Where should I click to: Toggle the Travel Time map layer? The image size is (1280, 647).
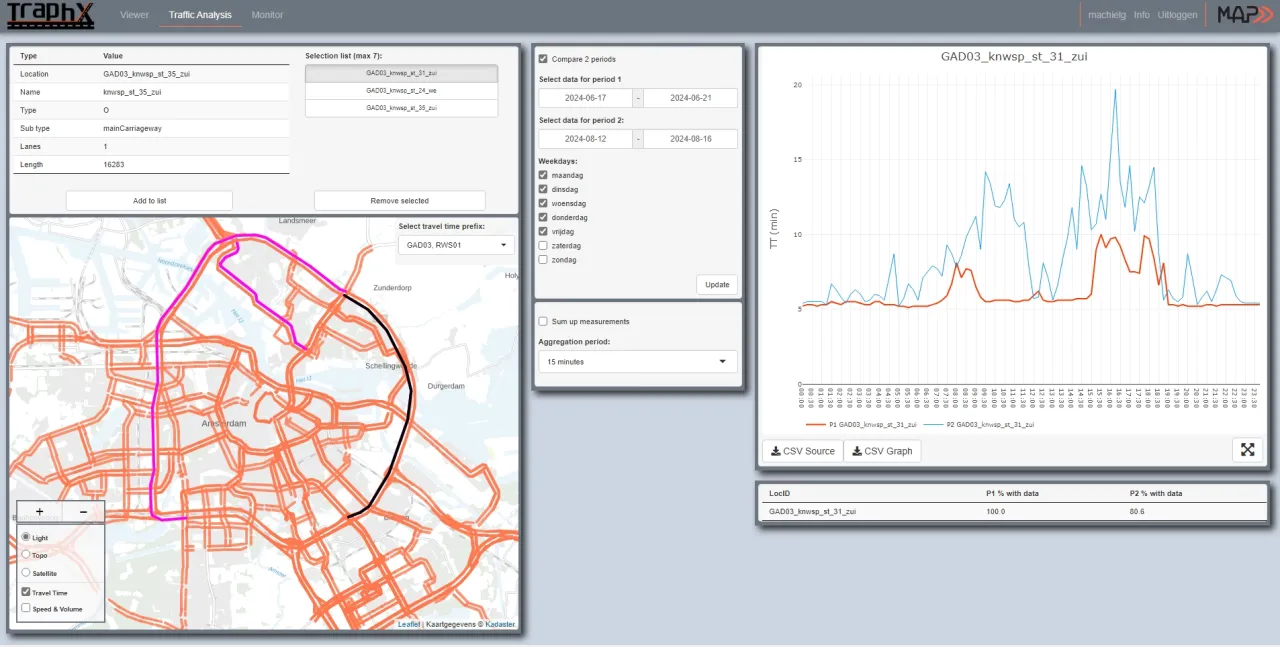click(x=26, y=592)
